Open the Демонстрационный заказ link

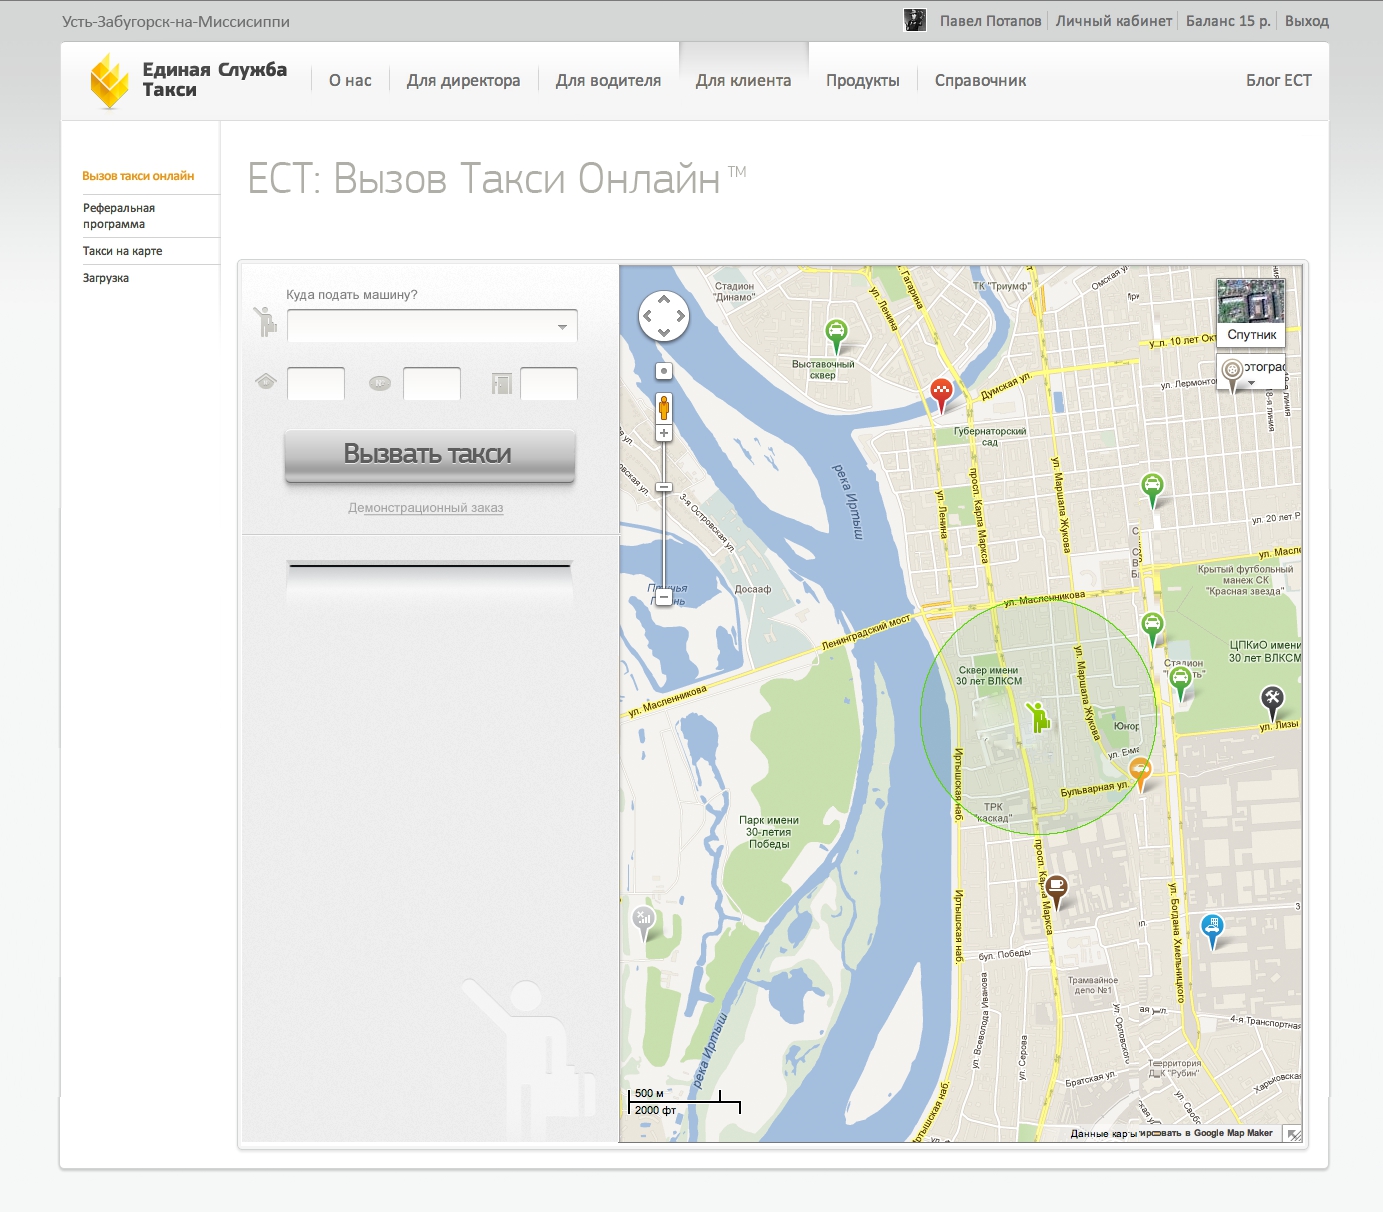pyautogui.click(x=426, y=508)
